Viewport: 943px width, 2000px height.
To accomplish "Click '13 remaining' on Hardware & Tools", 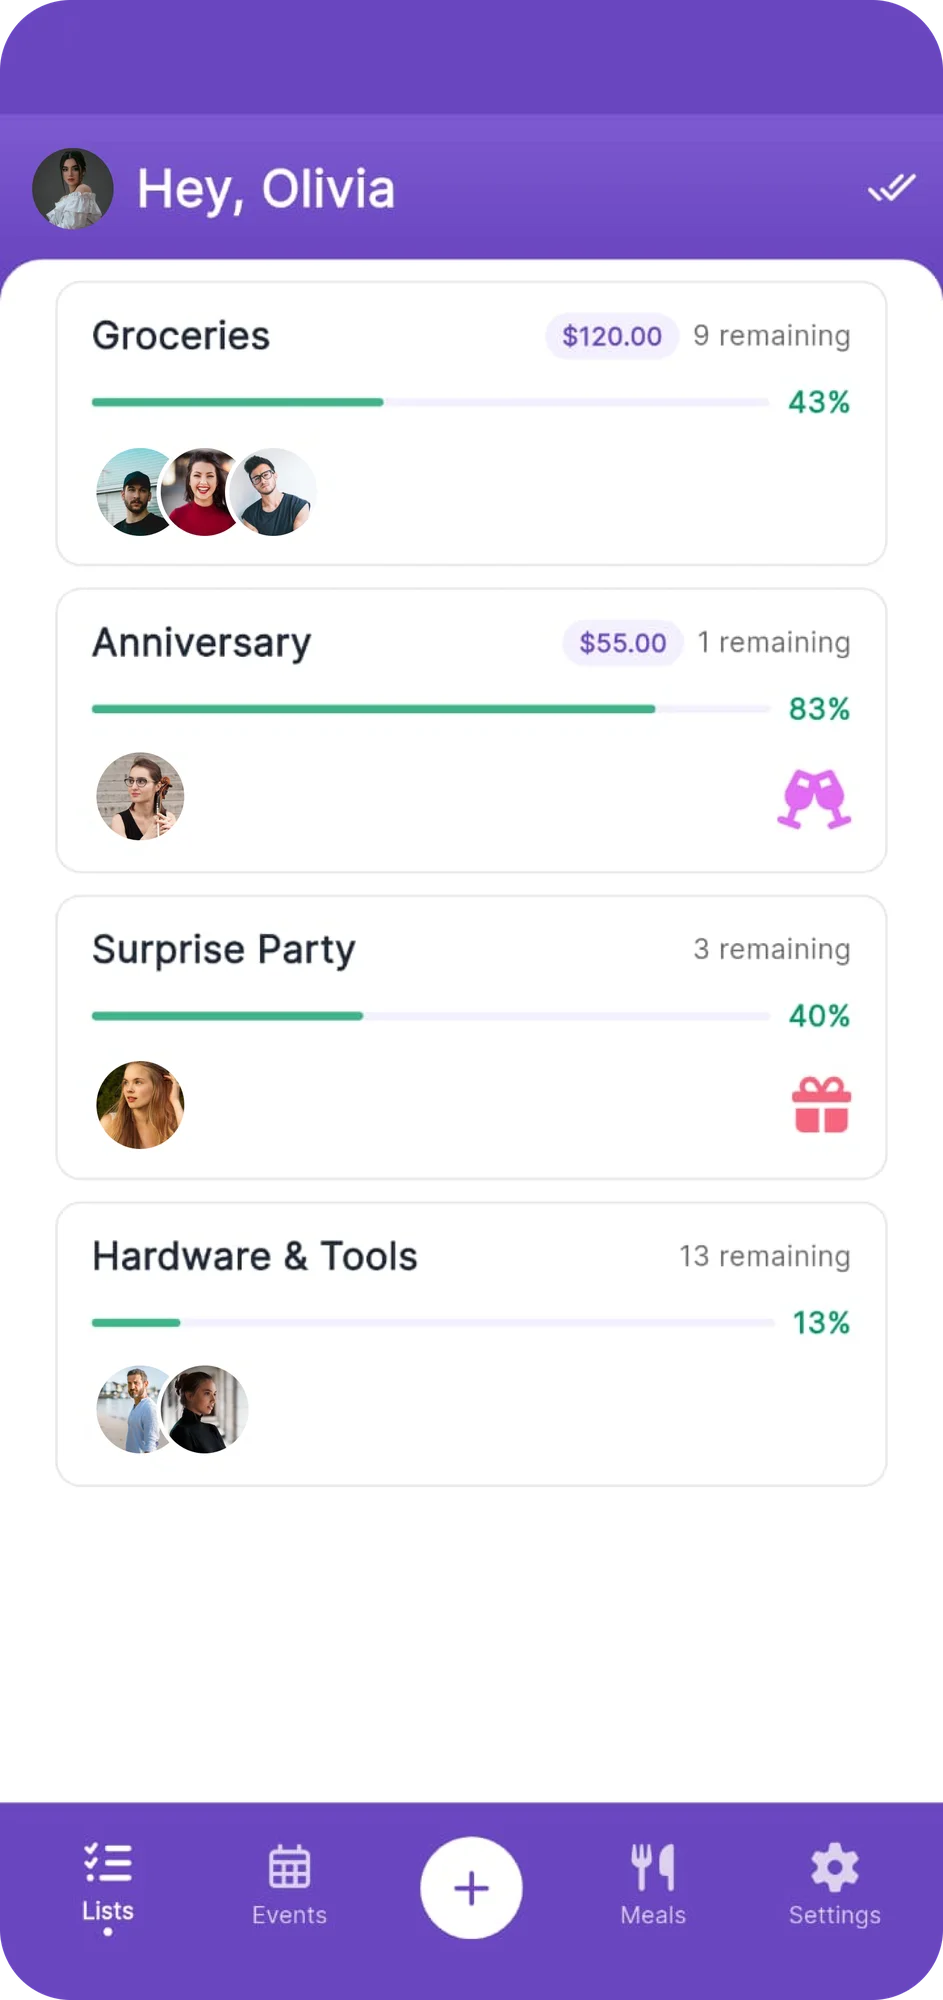I will tap(763, 1256).
